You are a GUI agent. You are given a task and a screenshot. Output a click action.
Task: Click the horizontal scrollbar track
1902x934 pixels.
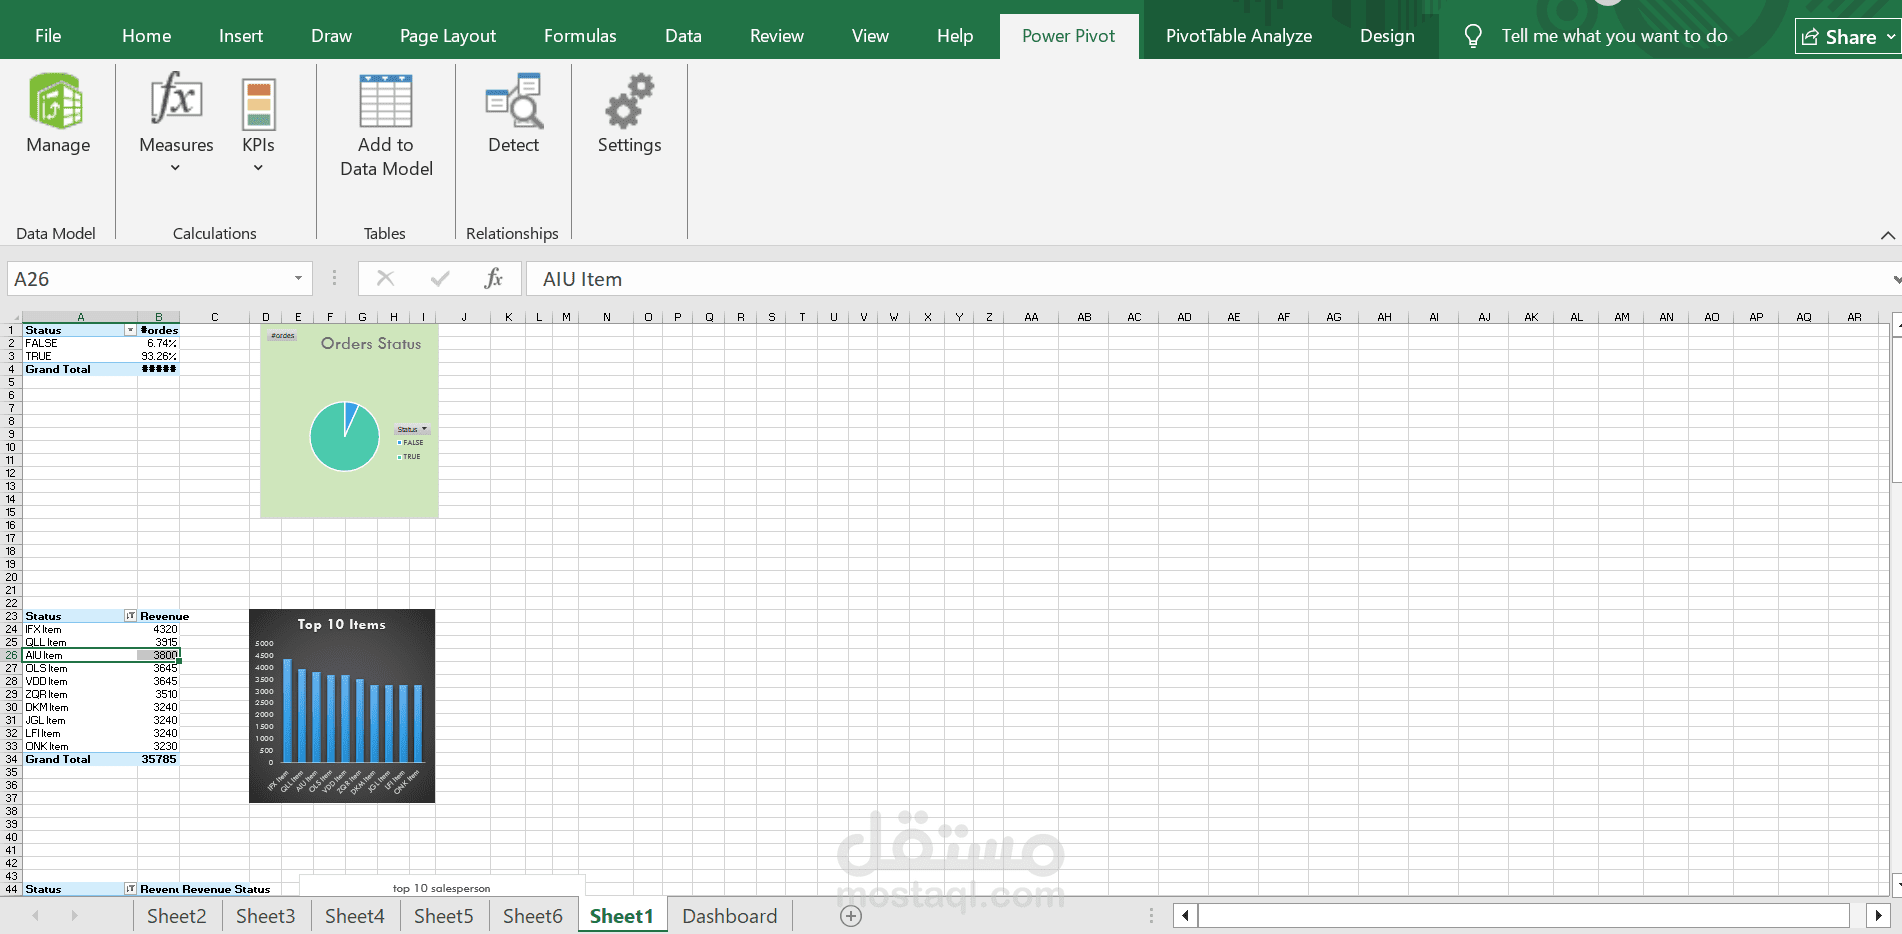tap(1523, 915)
